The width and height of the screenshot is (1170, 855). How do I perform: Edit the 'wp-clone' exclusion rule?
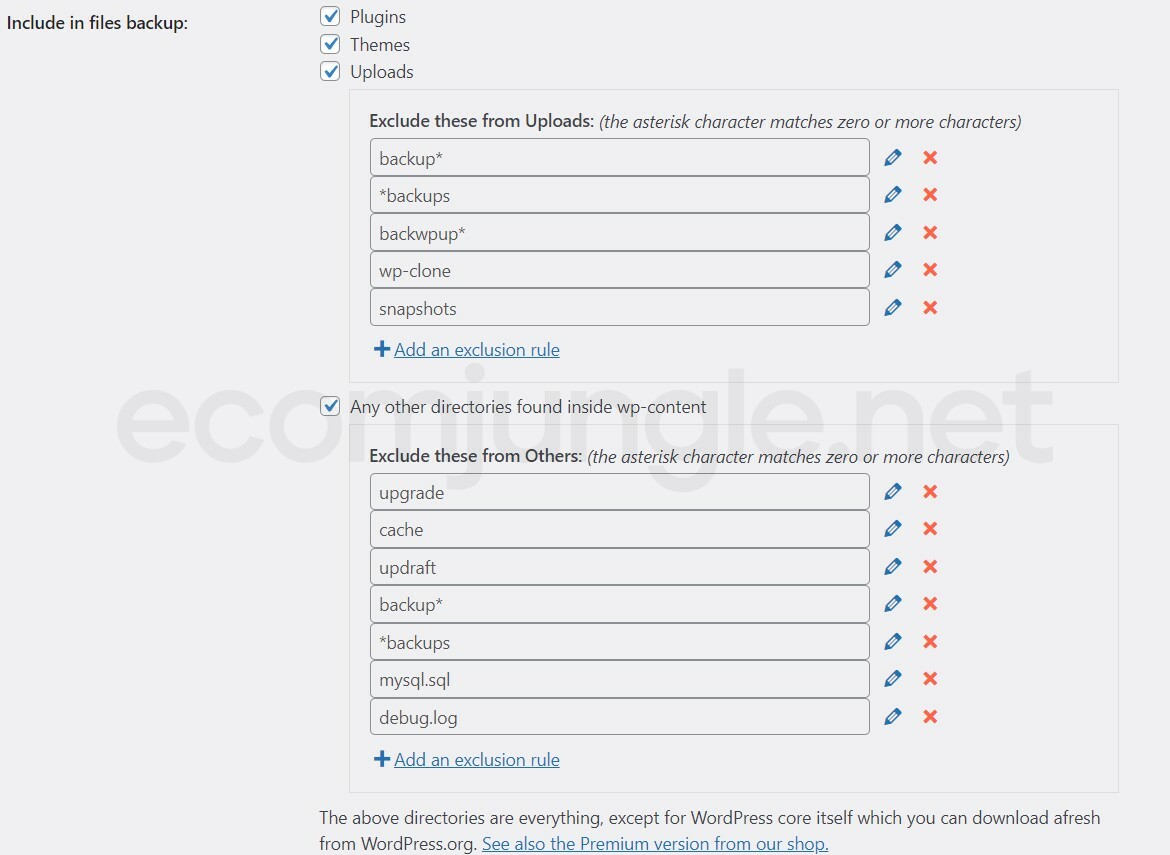[x=893, y=269]
